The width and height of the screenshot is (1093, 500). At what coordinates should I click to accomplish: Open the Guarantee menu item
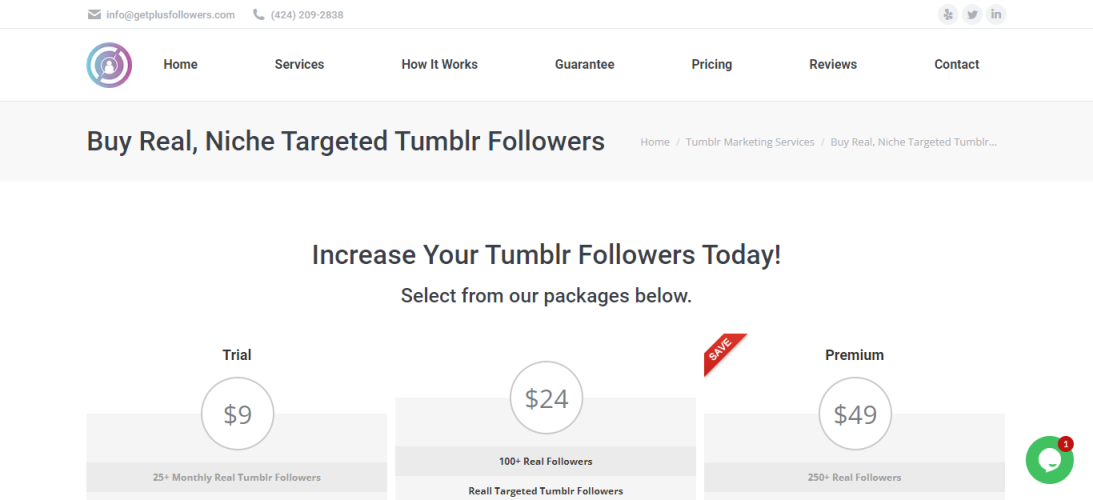pos(584,64)
